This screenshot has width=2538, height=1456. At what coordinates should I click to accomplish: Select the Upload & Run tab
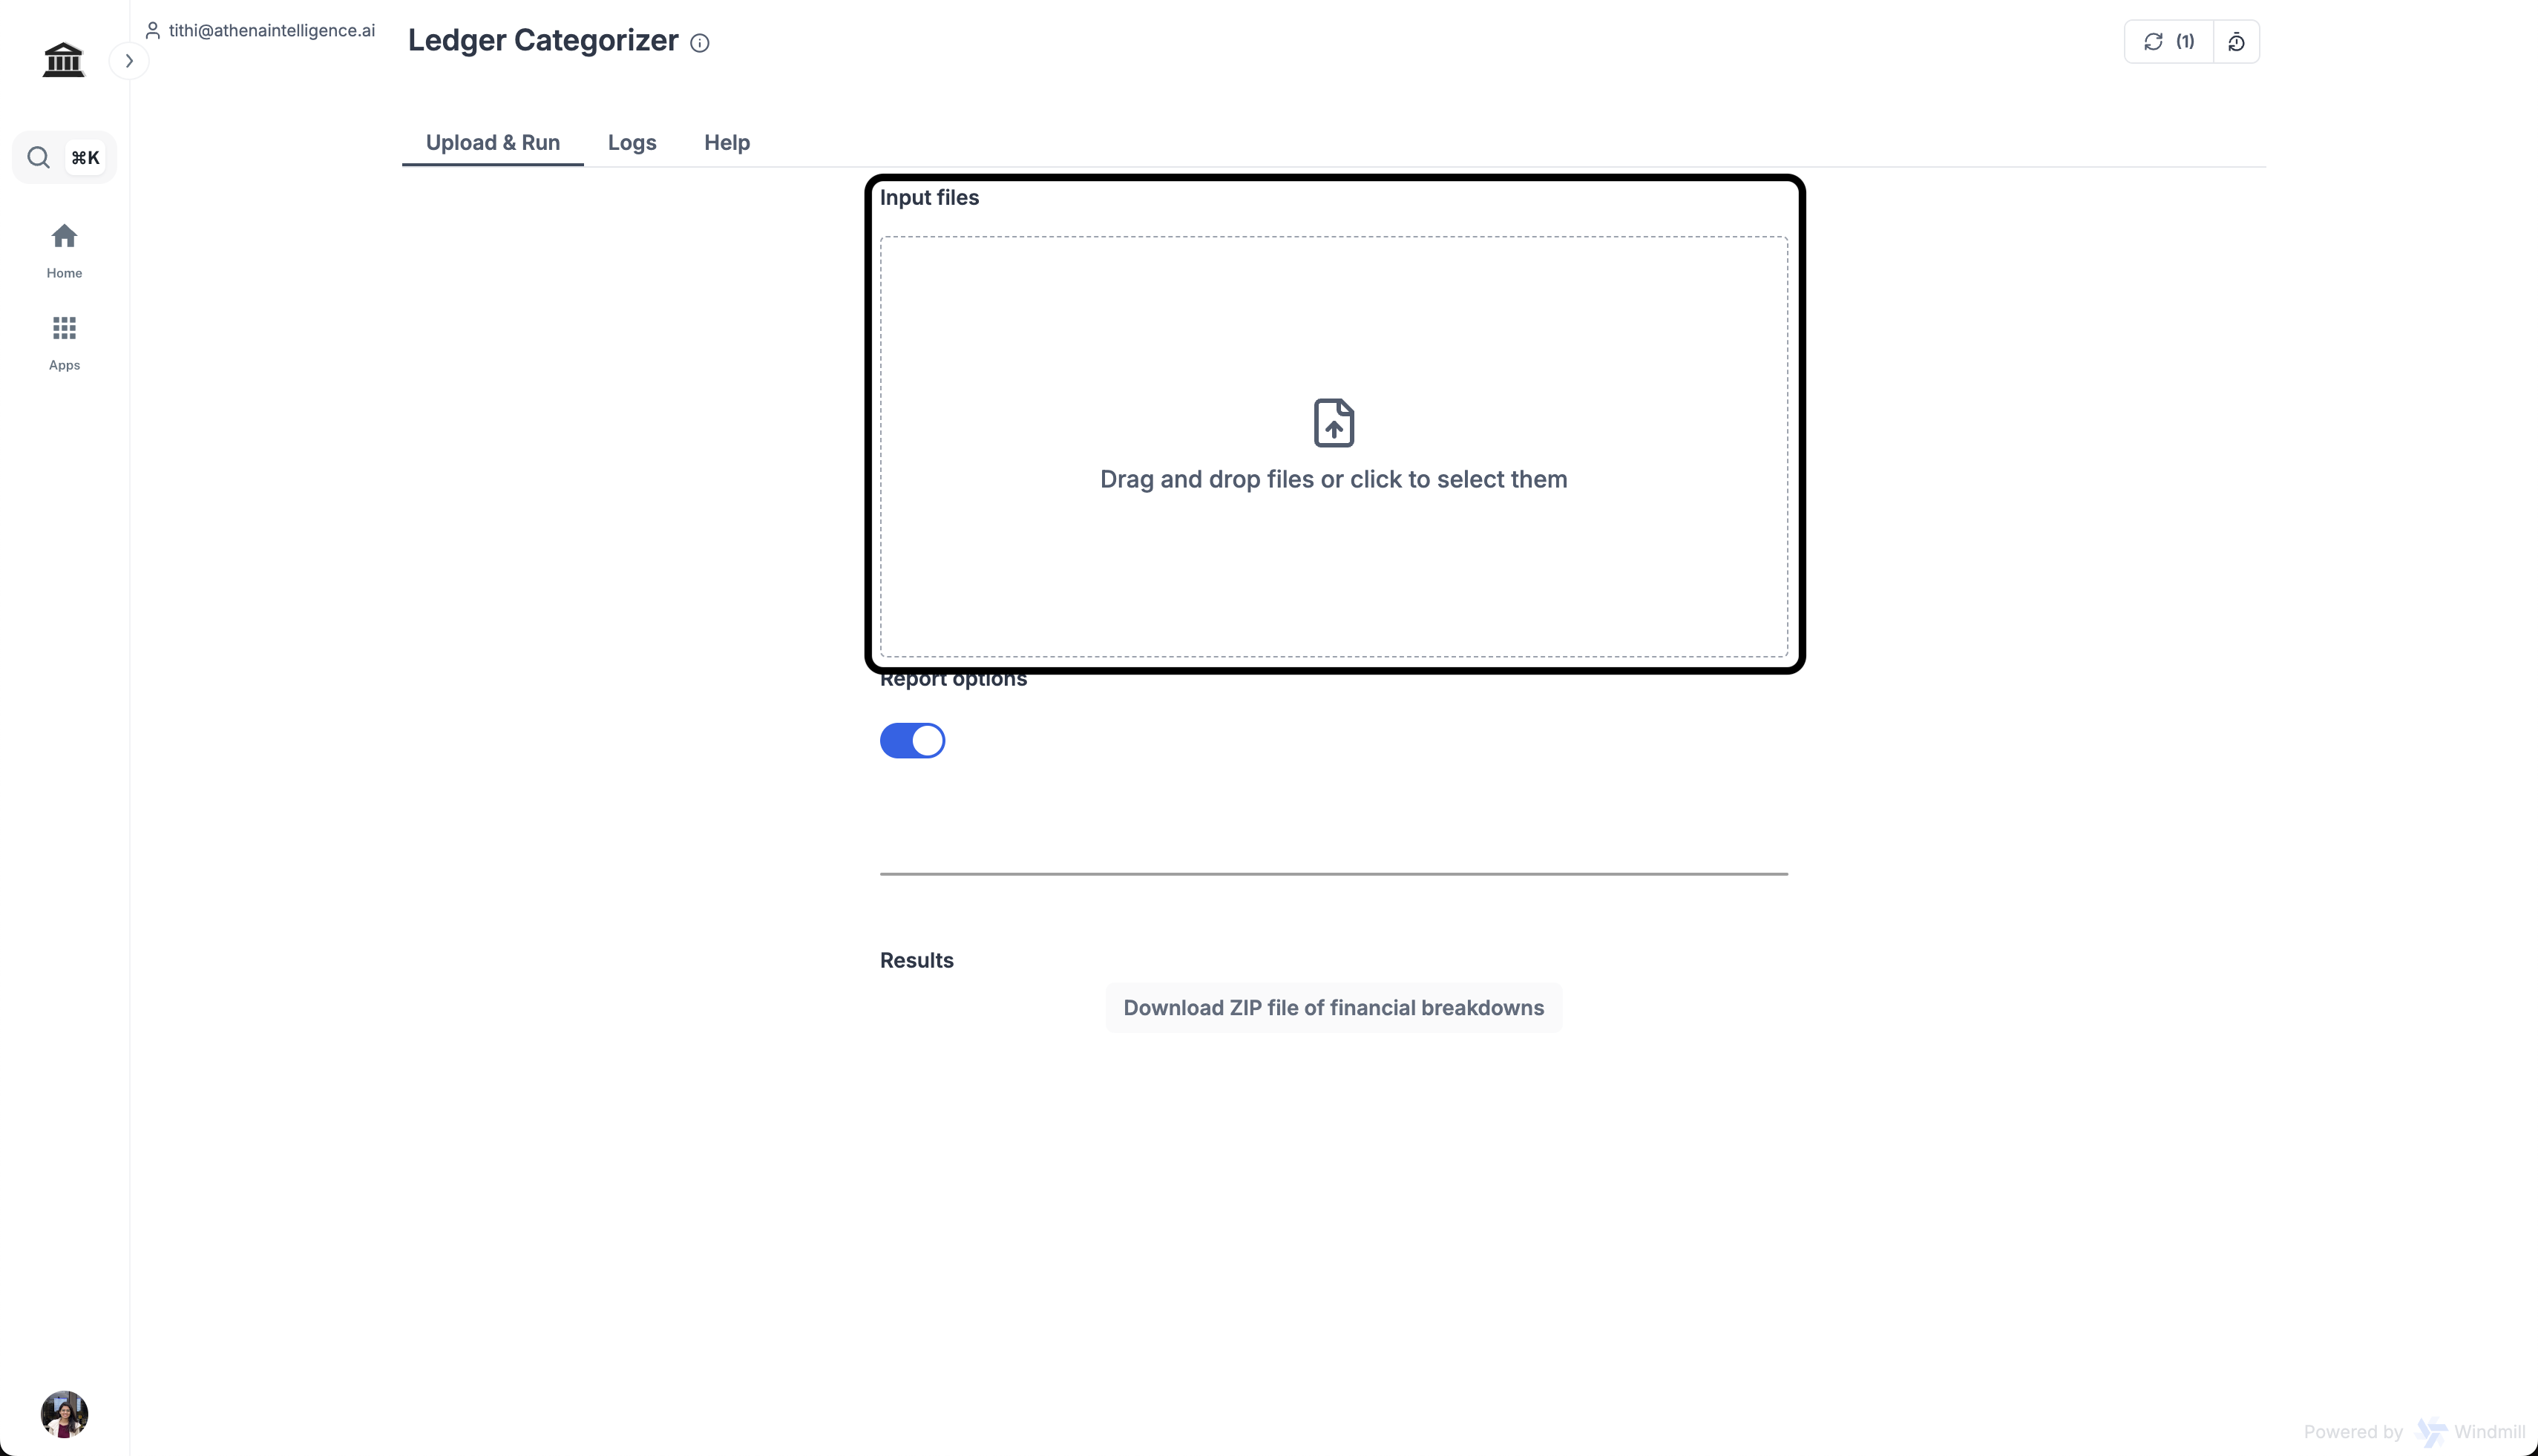pyautogui.click(x=492, y=142)
